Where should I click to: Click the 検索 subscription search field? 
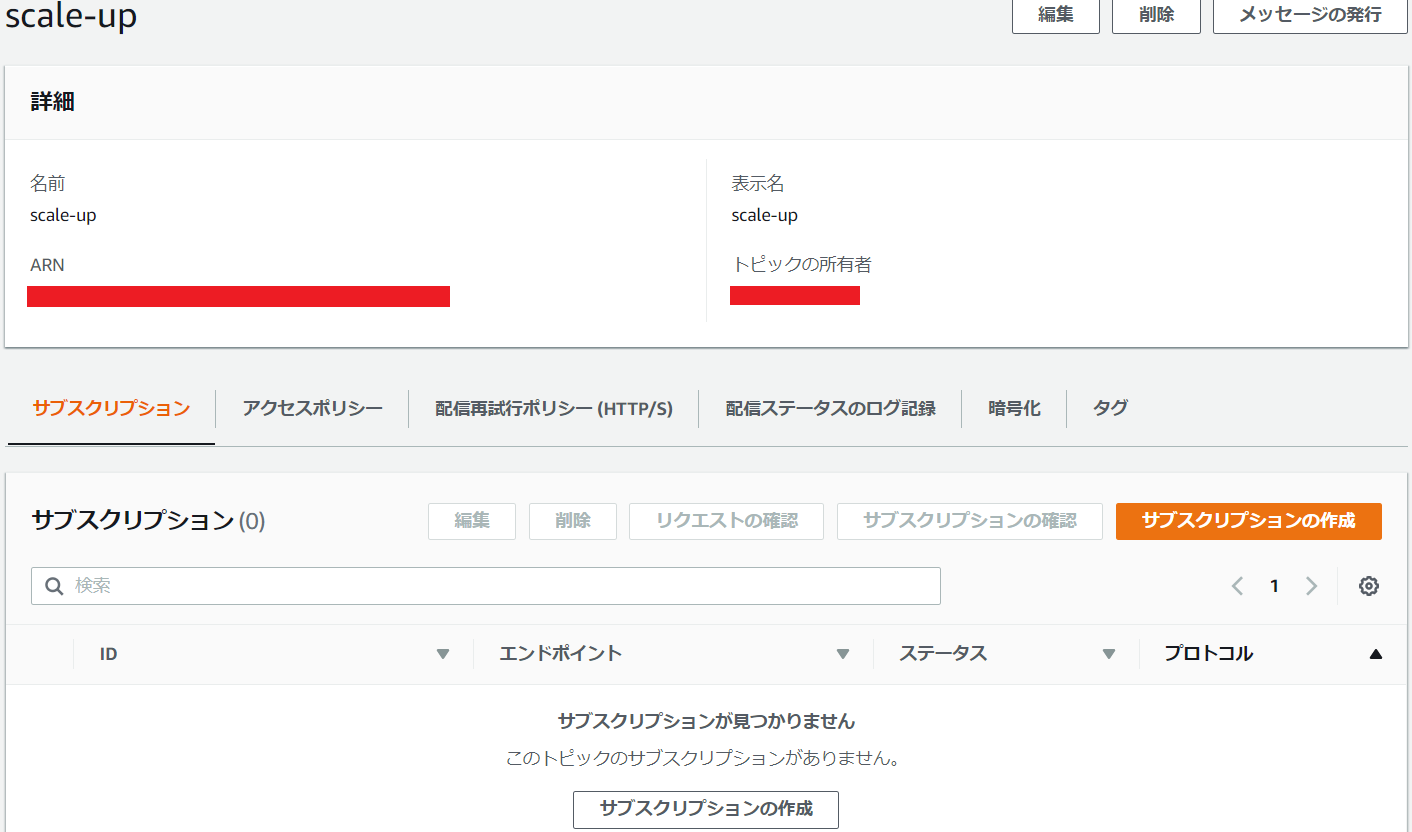point(500,586)
